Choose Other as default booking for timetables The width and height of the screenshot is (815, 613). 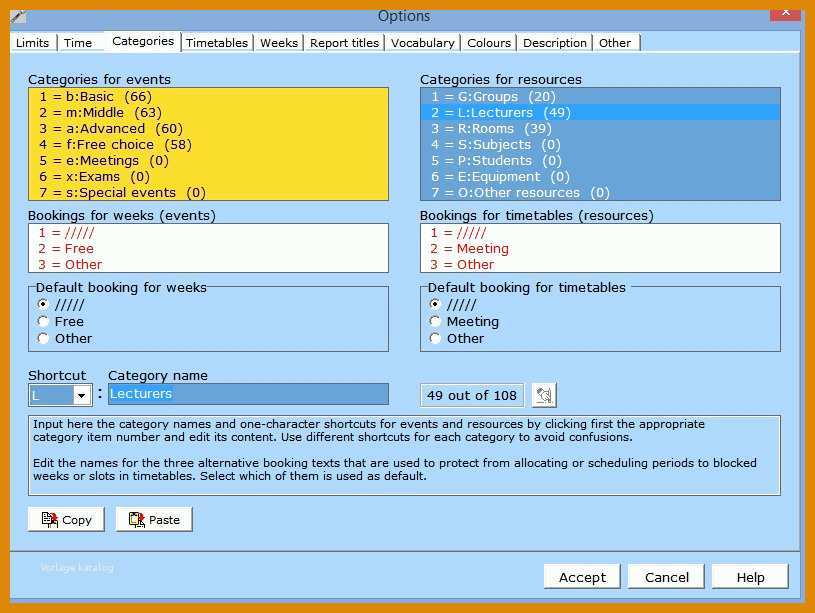tap(436, 338)
